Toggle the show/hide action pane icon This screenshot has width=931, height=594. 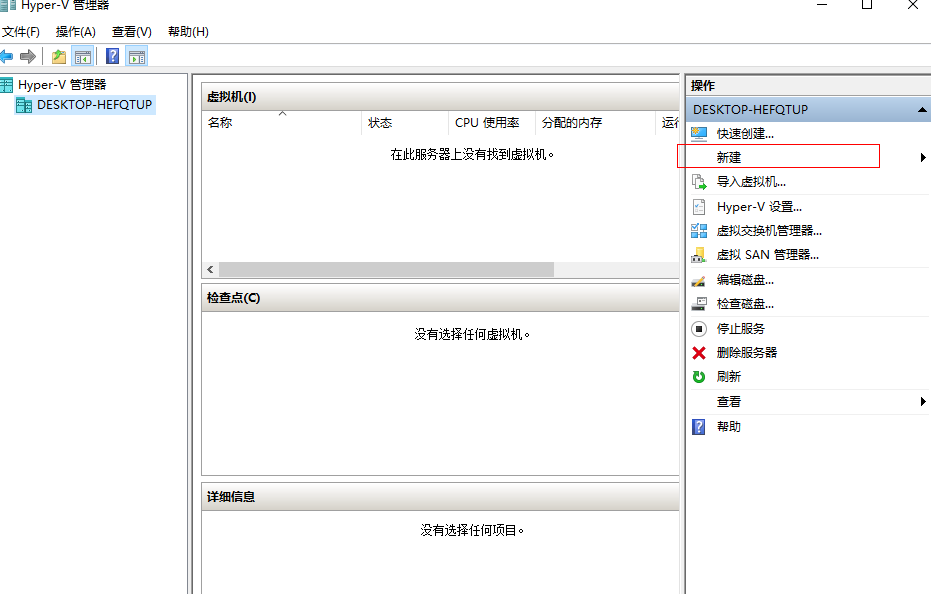(x=137, y=57)
